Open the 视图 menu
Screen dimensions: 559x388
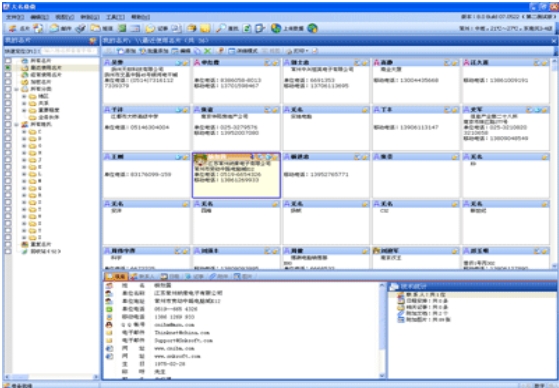[65, 17]
